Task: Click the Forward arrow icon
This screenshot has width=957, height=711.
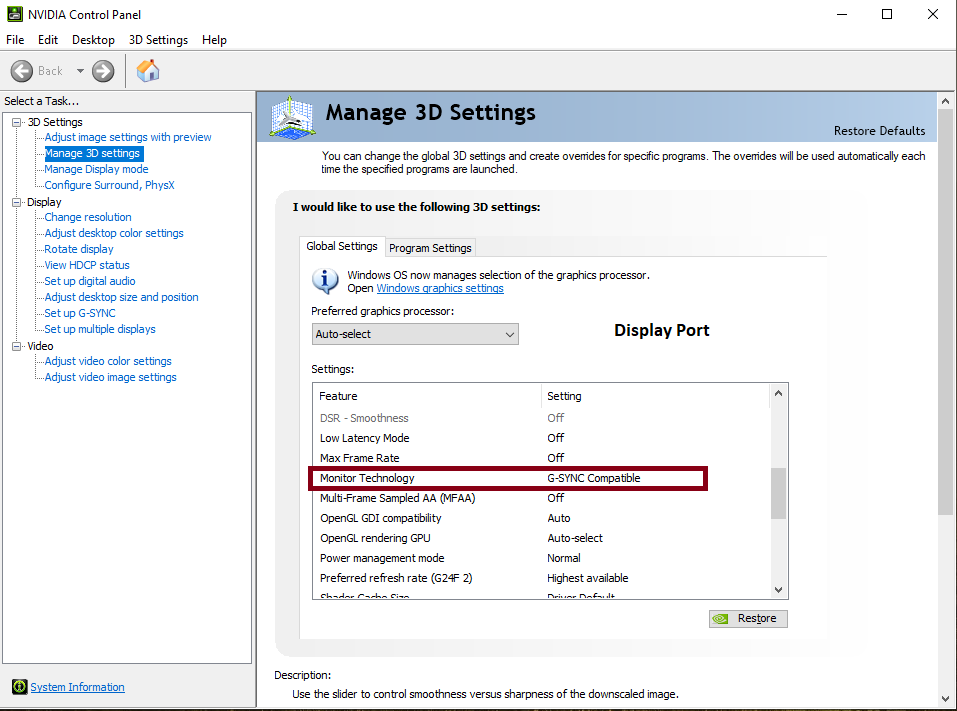Action: 103,71
